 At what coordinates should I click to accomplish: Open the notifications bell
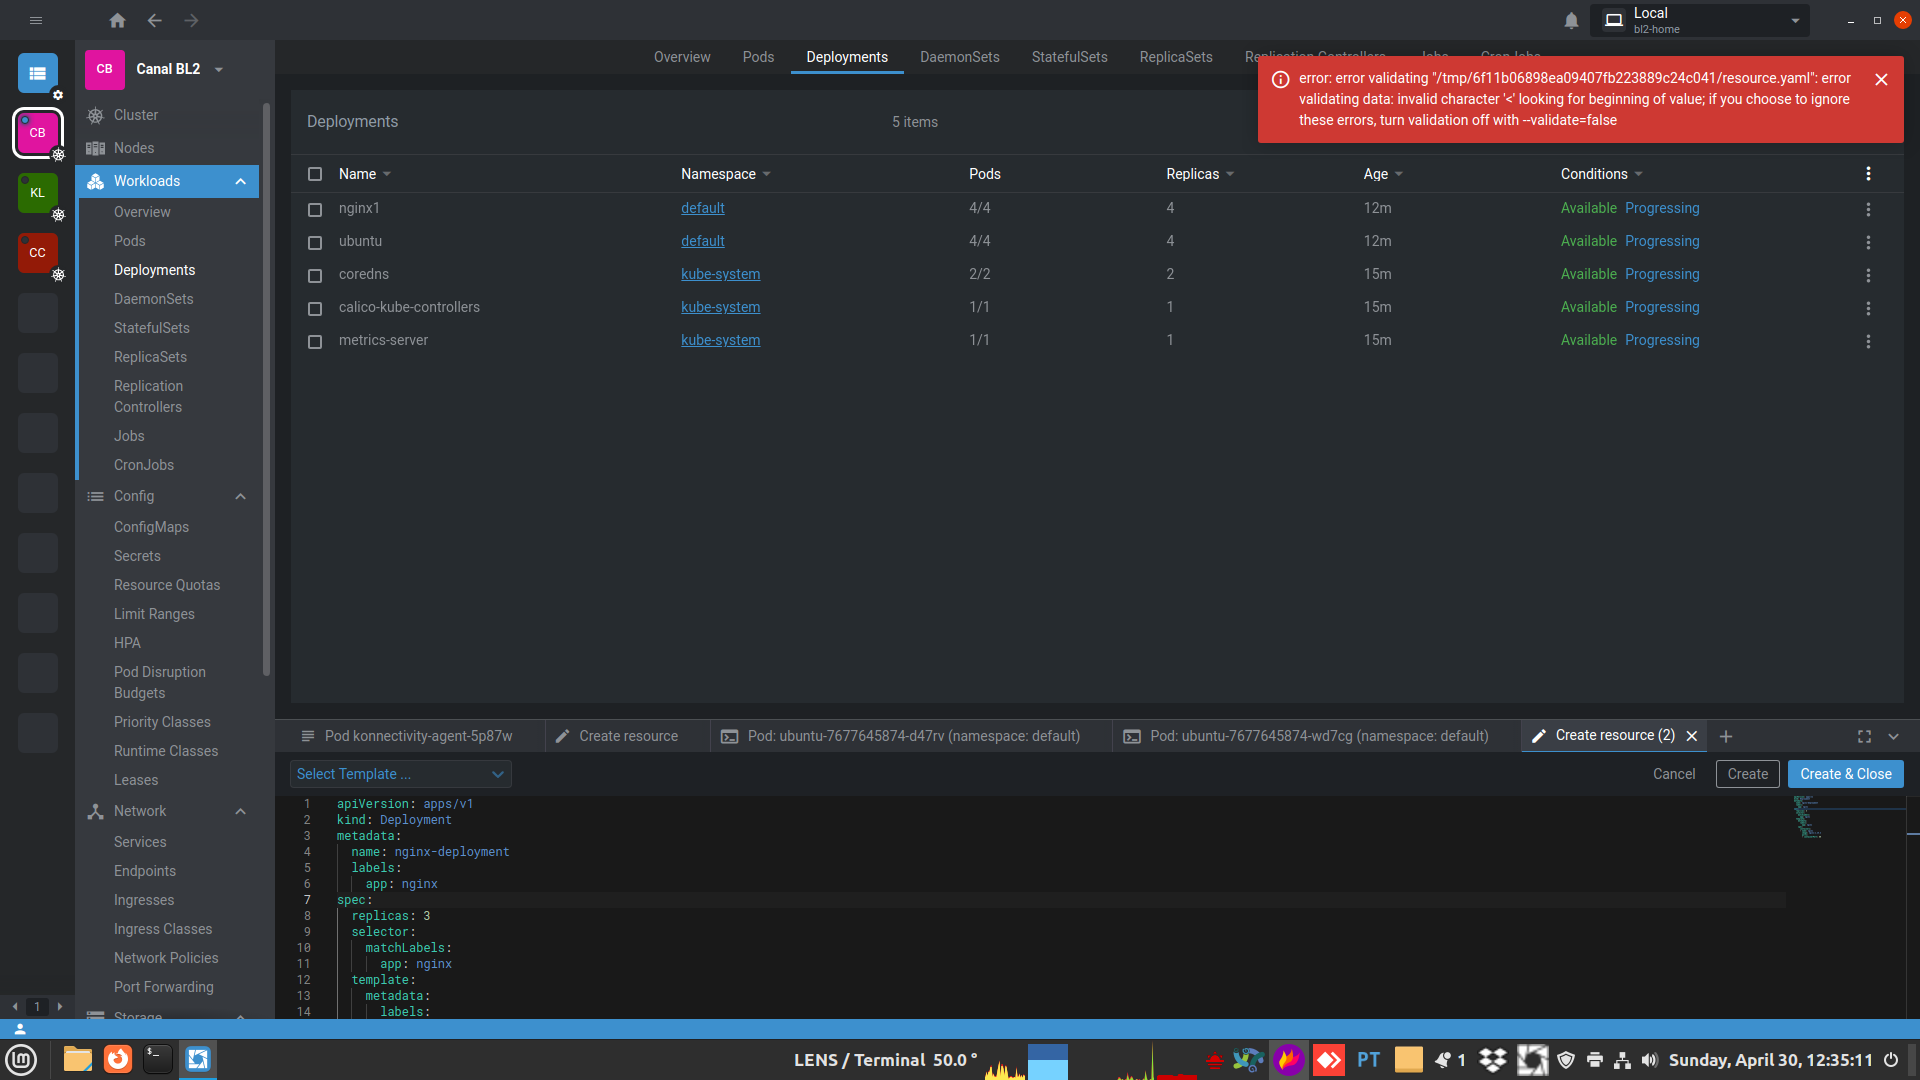pos(1571,20)
